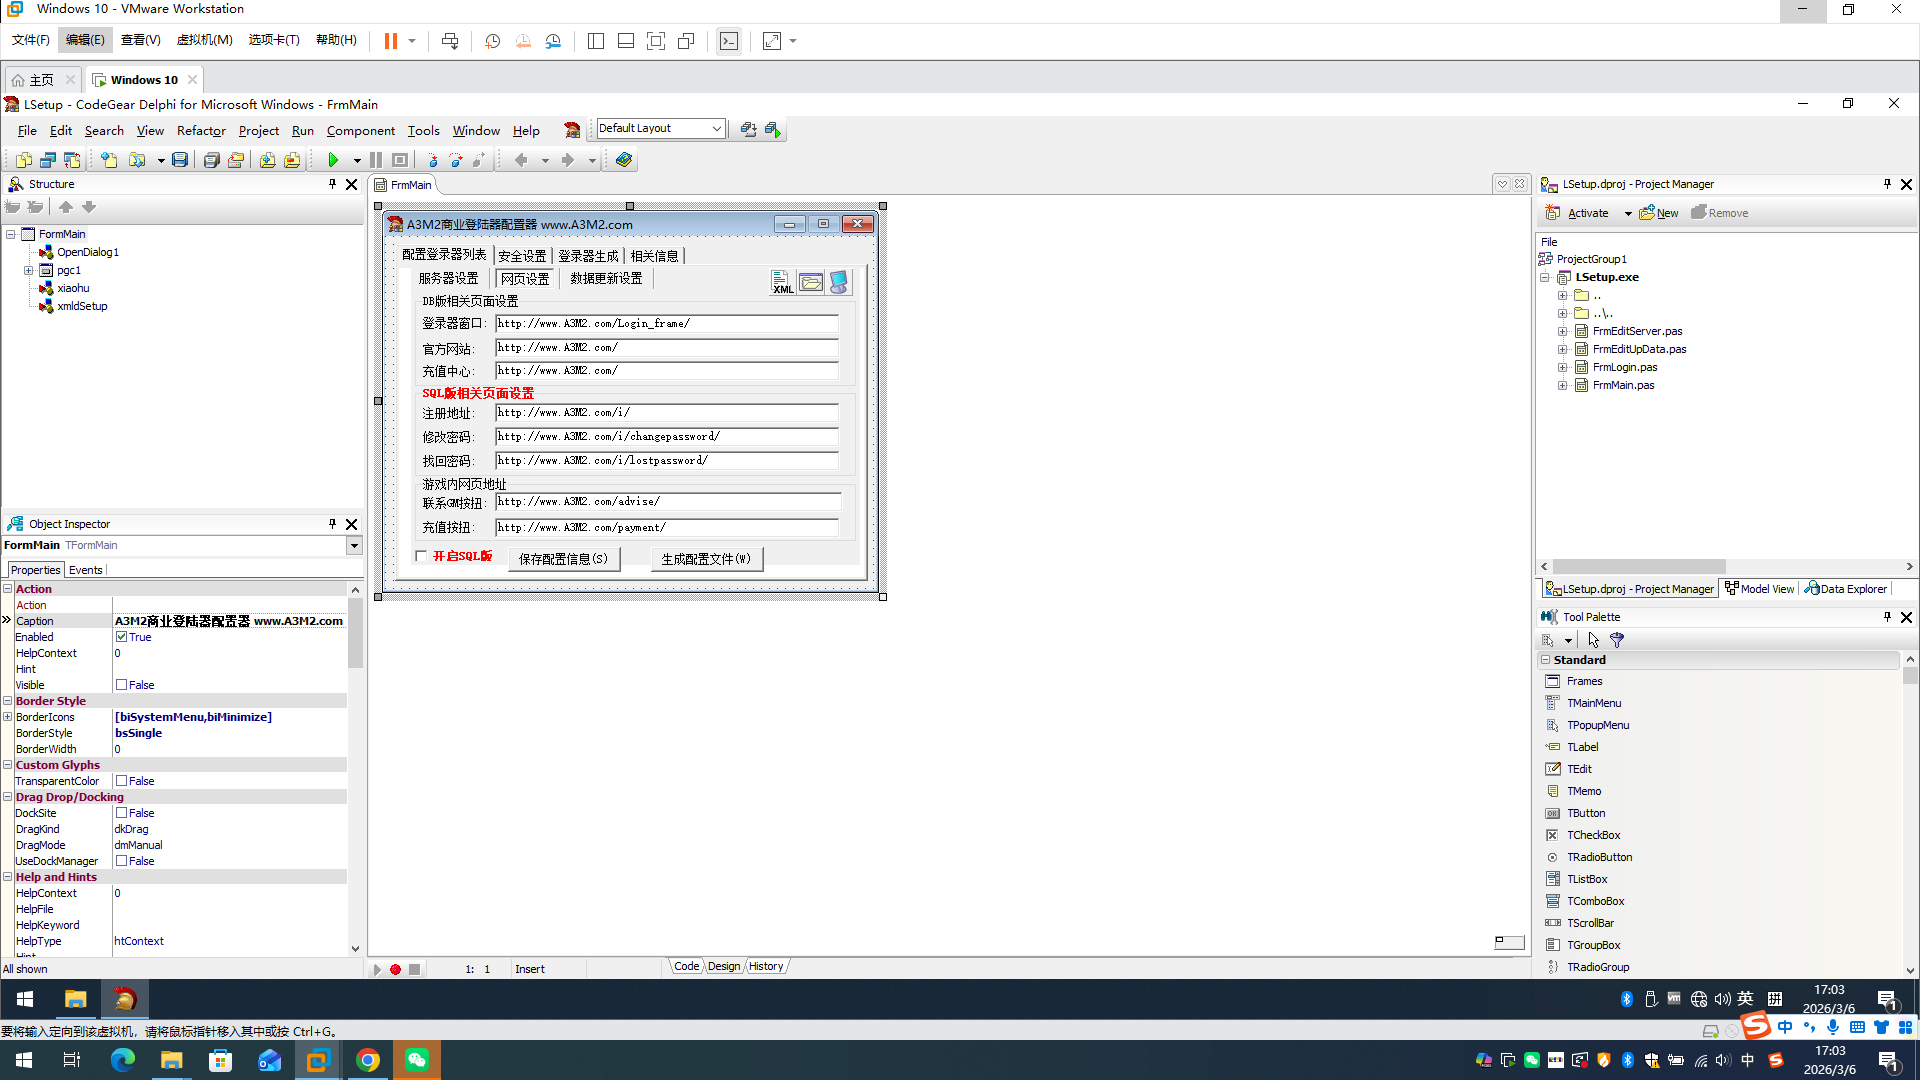Click the 官方网站 URL input field
Image resolution: width=1920 pixels, height=1080 pixels.
click(x=666, y=348)
